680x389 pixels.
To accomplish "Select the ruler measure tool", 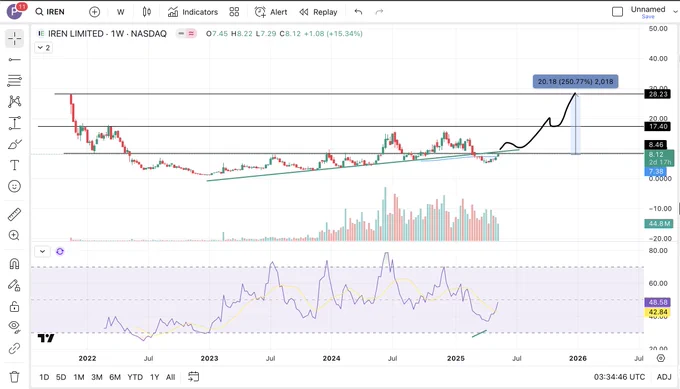I will tap(14, 214).
